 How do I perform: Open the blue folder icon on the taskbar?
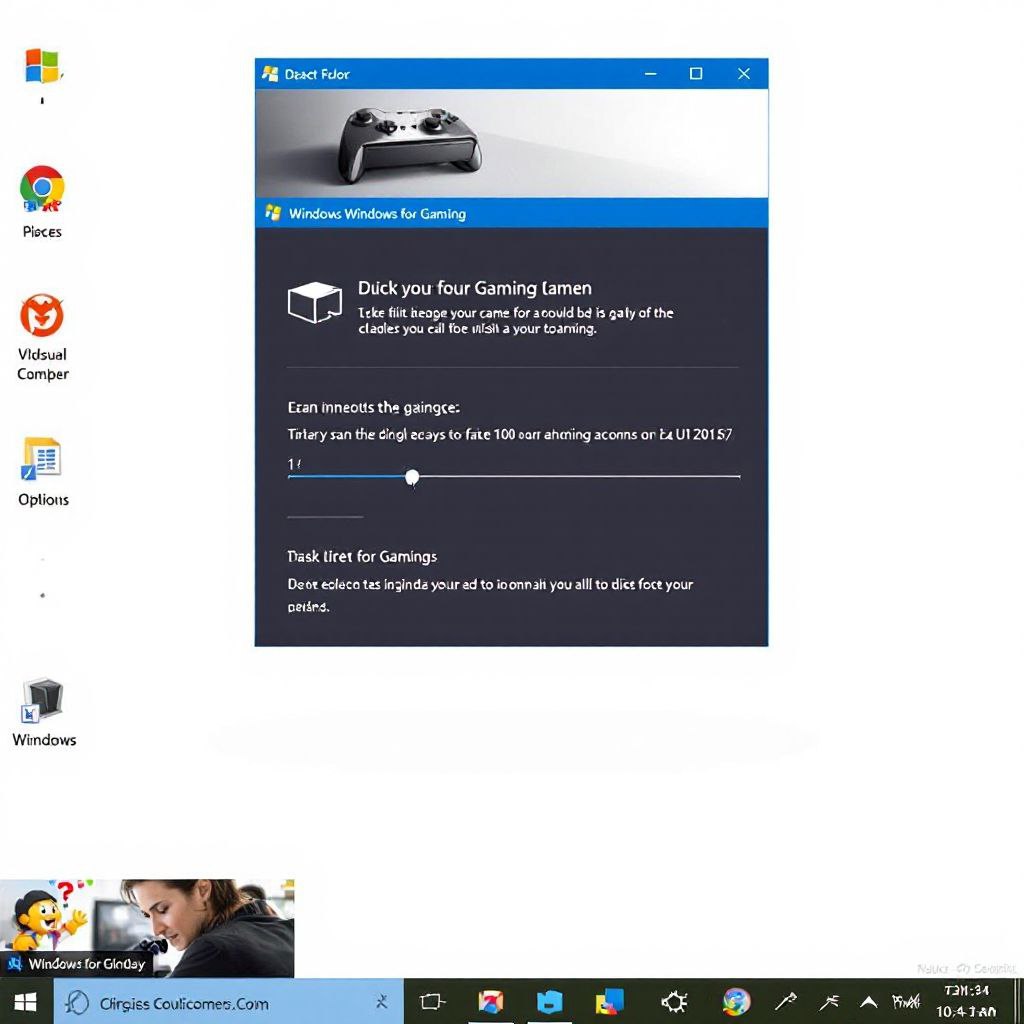(549, 1001)
